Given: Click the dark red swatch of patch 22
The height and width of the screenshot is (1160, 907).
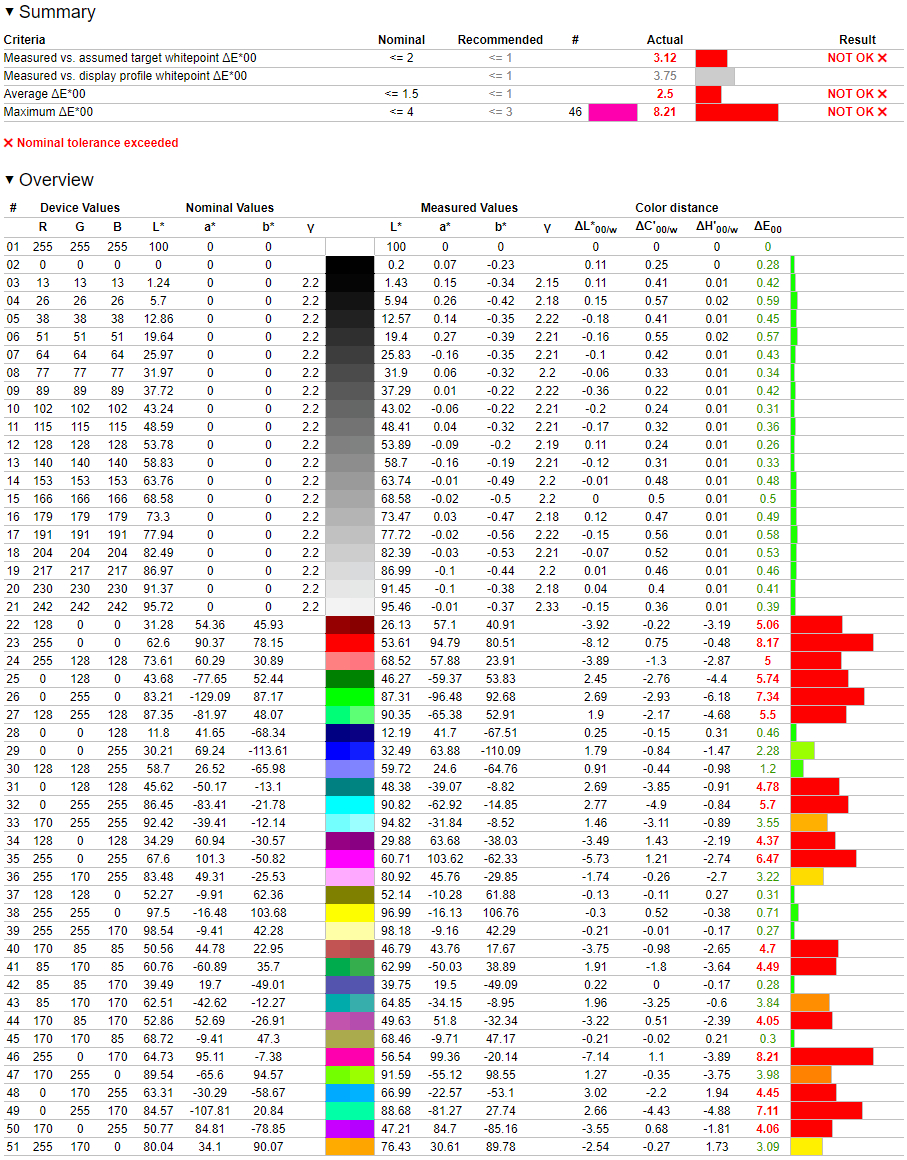Looking at the screenshot, I should (x=350, y=625).
